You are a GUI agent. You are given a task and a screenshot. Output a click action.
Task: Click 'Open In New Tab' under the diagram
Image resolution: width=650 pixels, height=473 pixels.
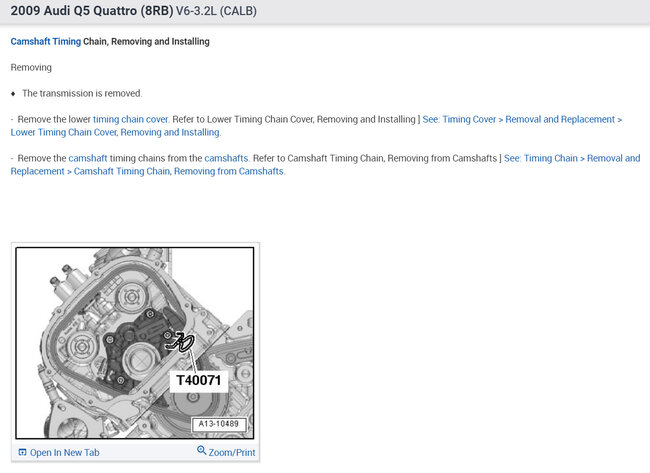tap(64, 453)
